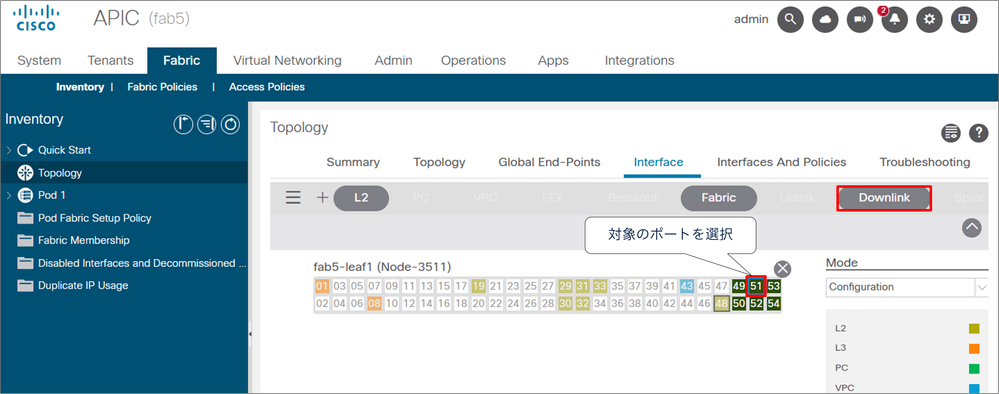
Task: Click the L2 button
Action: pyautogui.click(x=361, y=198)
